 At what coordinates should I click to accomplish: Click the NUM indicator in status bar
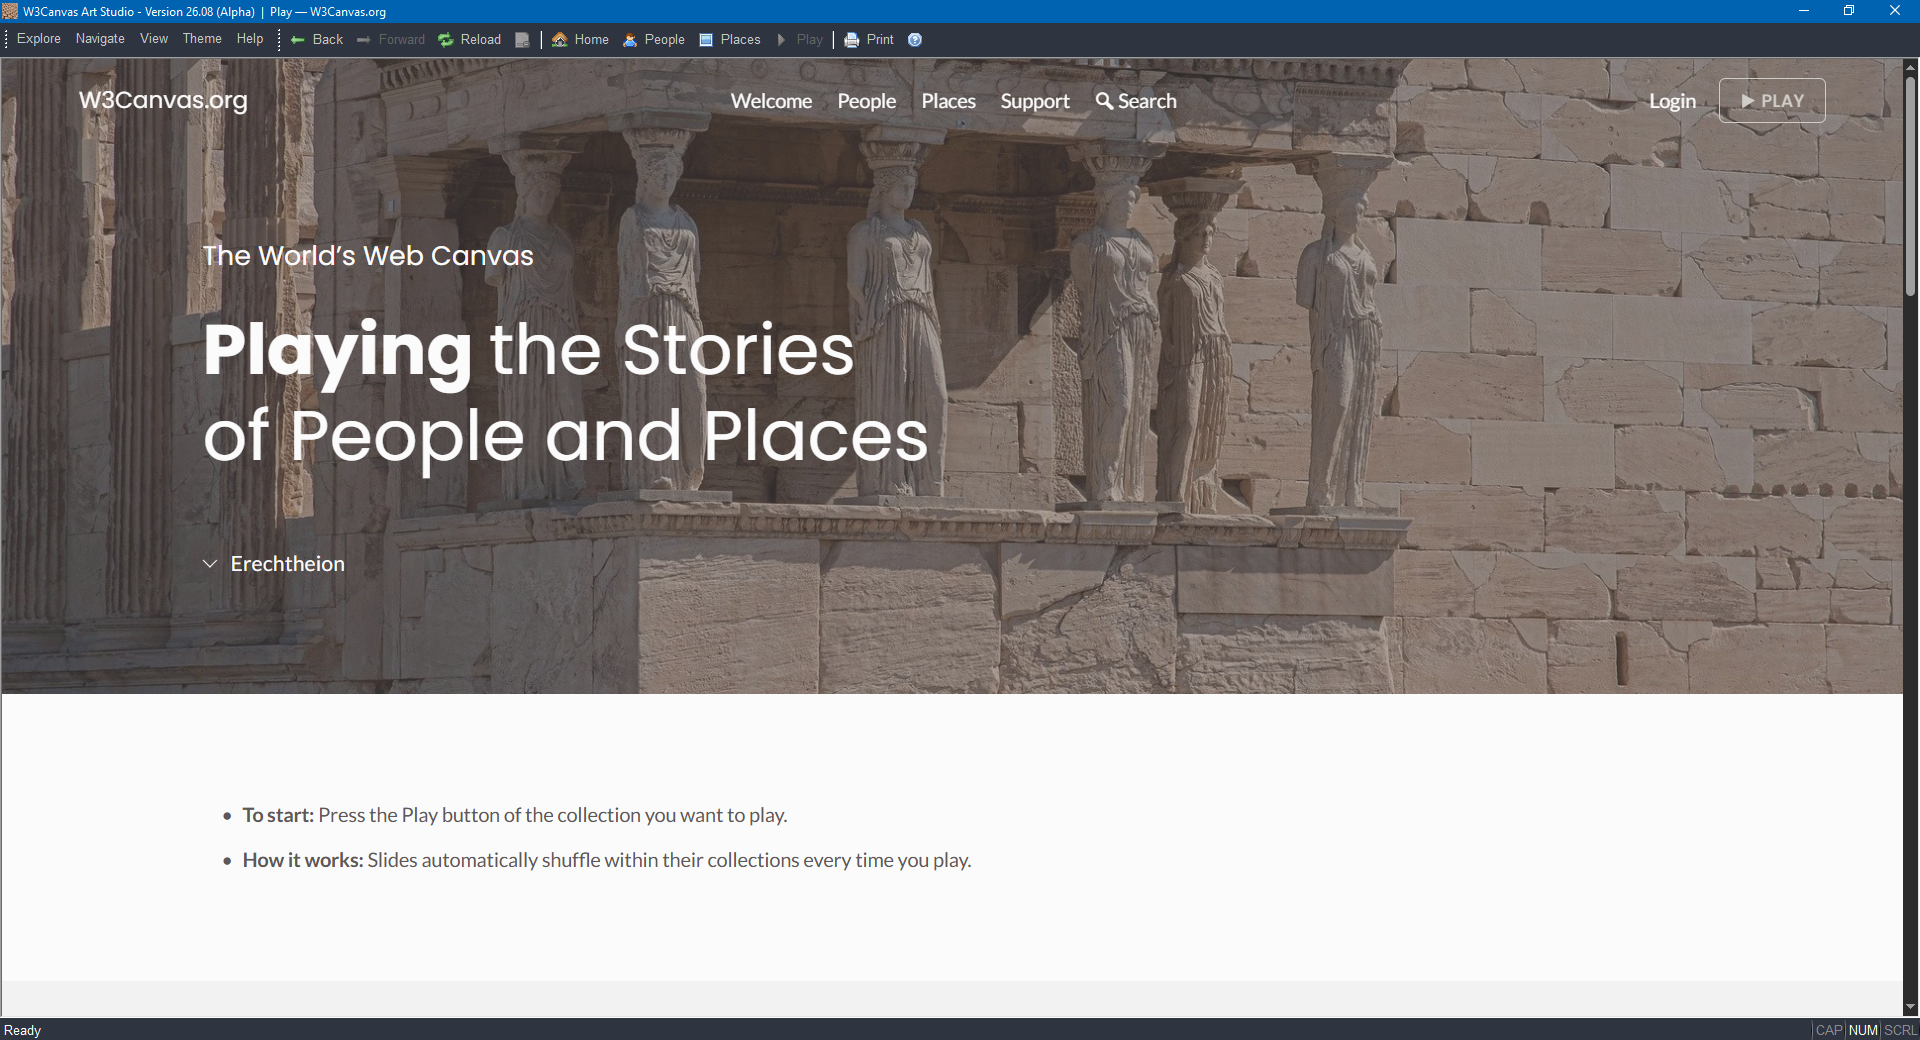pyautogui.click(x=1864, y=1030)
